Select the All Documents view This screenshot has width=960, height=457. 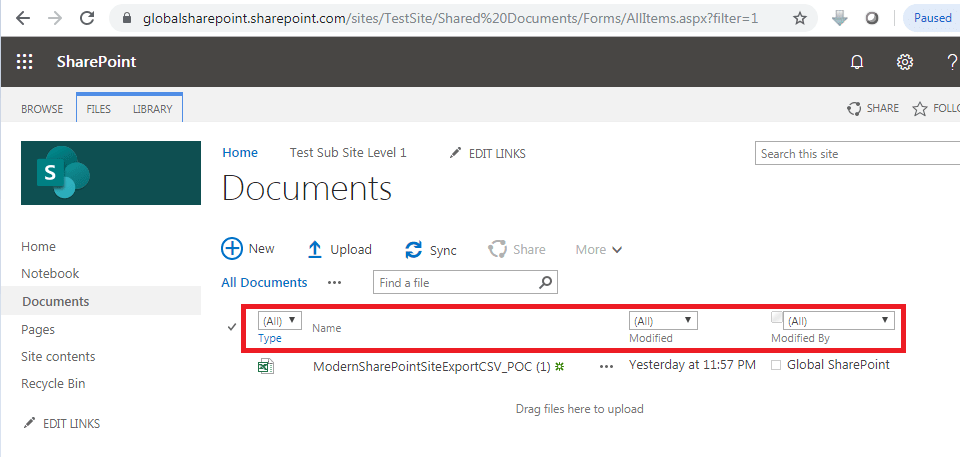[264, 282]
